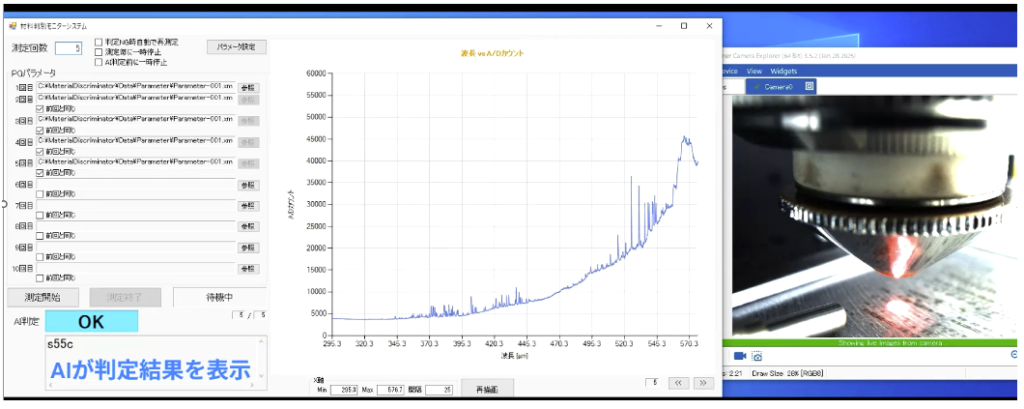Click the 再描画 redraw button
Viewport: 1024px width, 409px height.
(487, 389)
